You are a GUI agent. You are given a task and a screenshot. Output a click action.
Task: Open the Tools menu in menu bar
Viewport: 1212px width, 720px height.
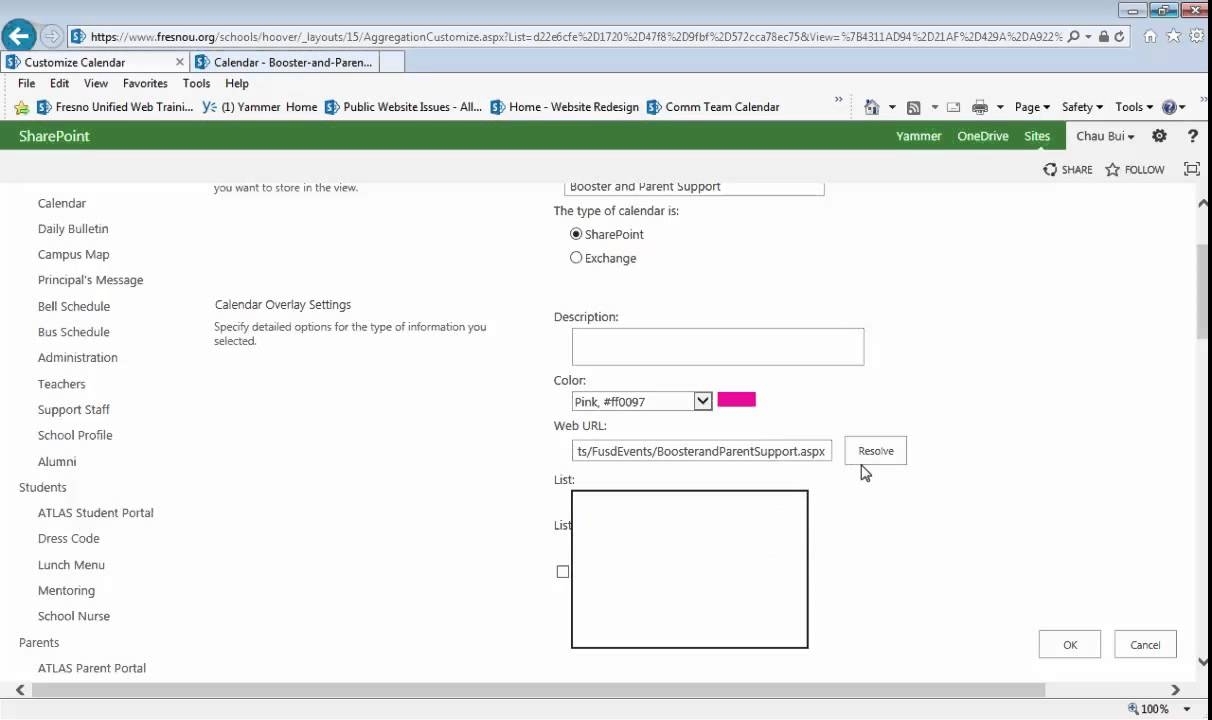point(196,83)
